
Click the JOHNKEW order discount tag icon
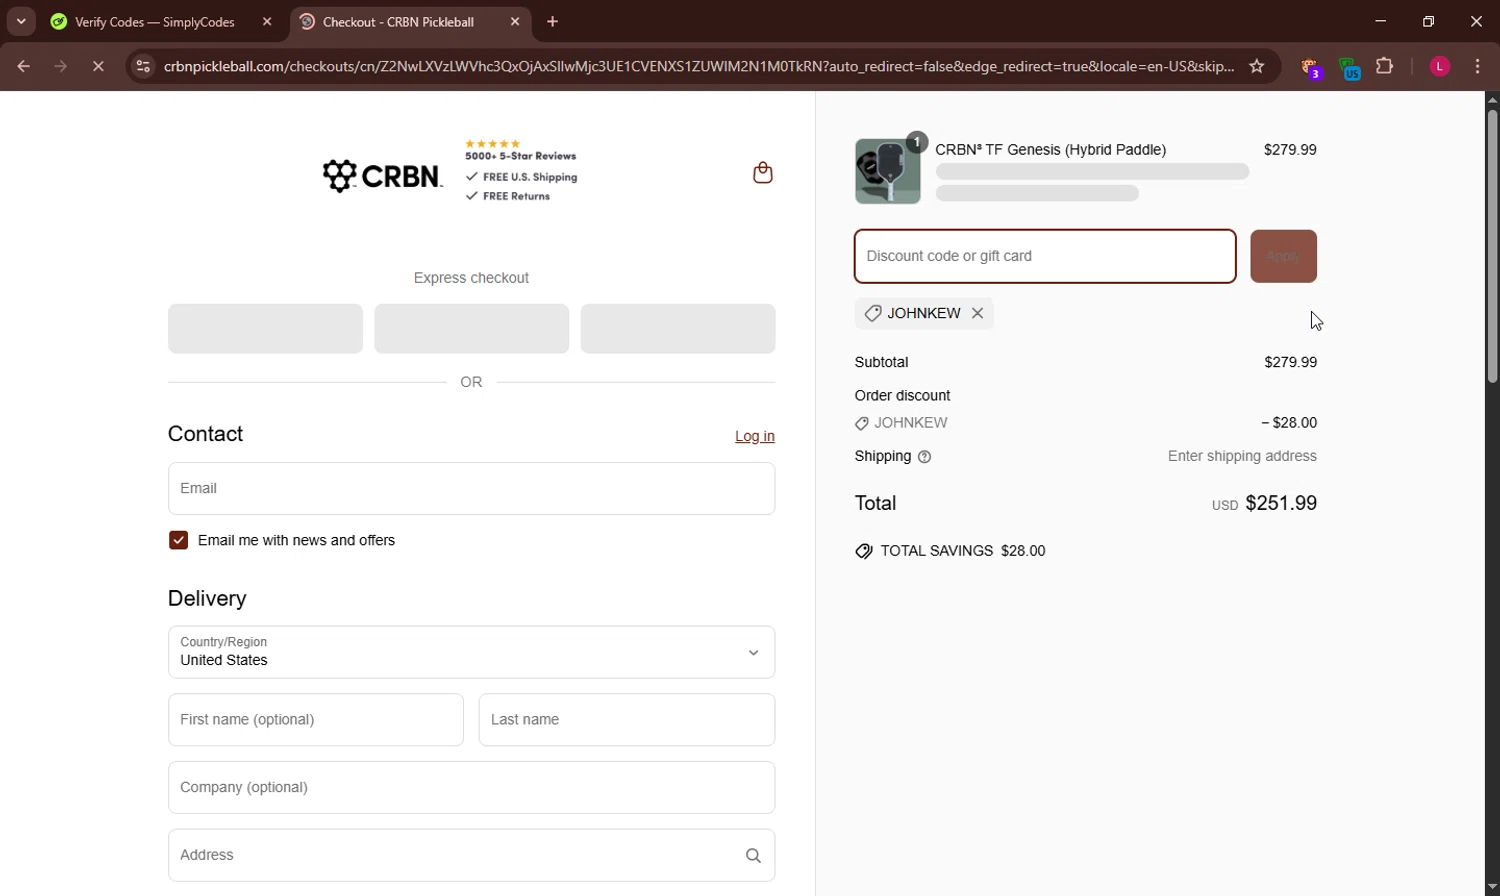pyautogui.click(x=861, y=424)
